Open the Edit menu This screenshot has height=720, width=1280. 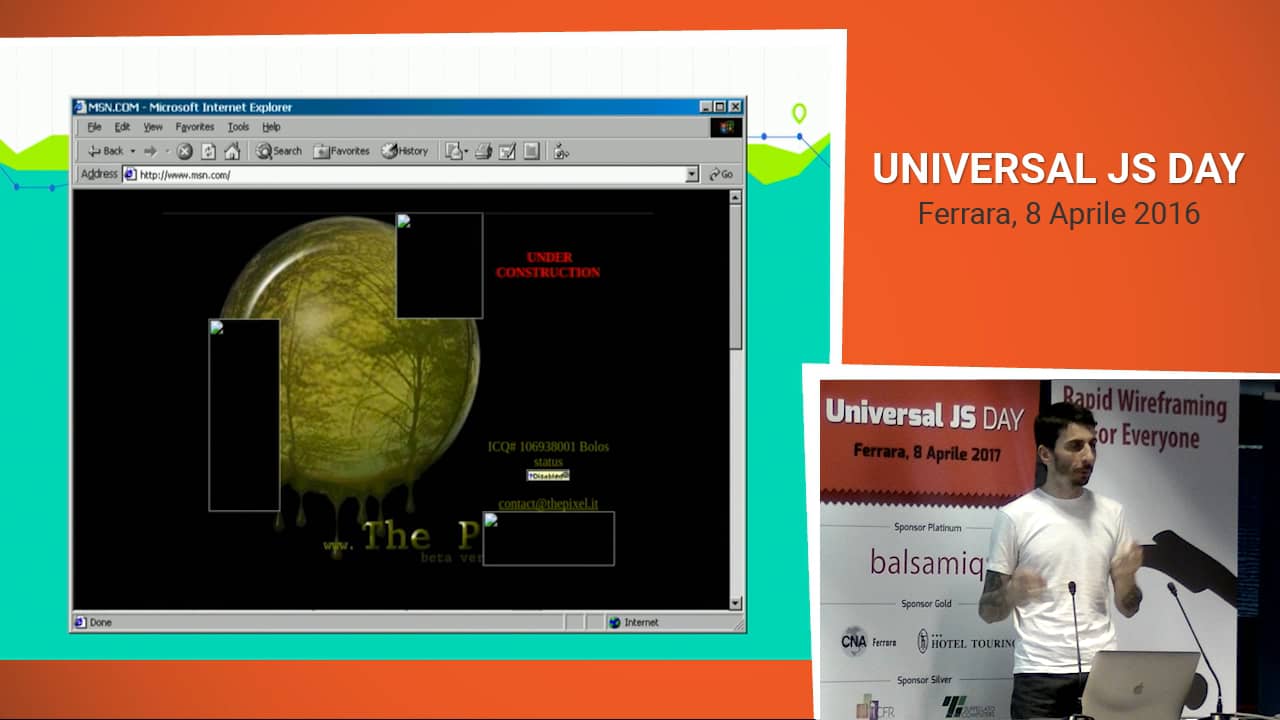click(122, 127)
